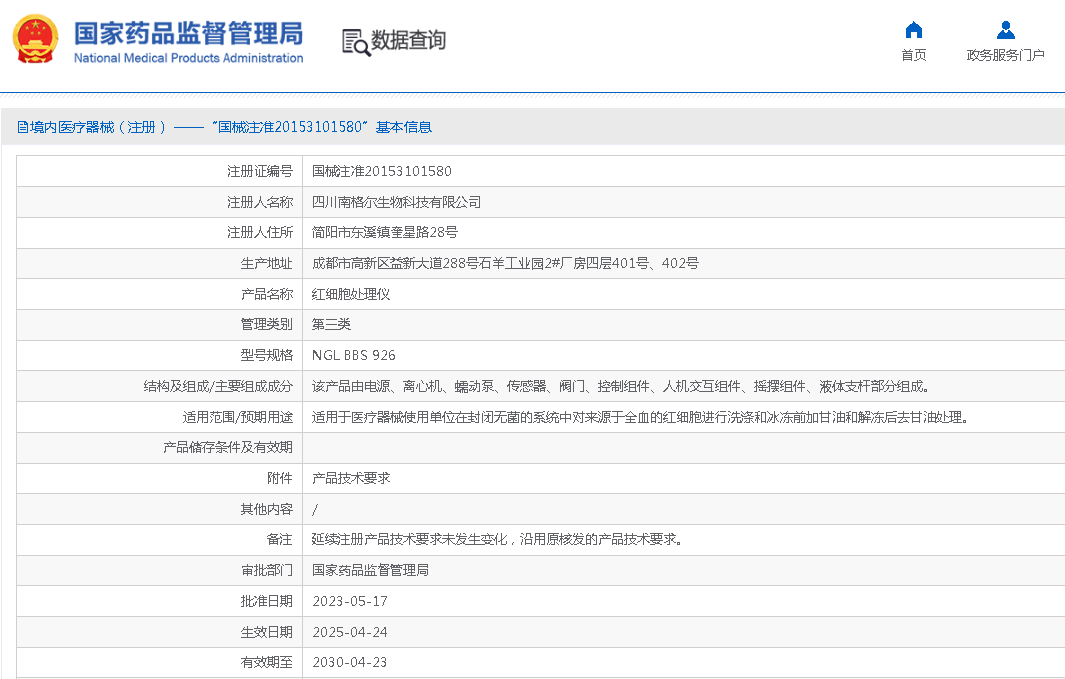This screenshot has height=679, width=1065.
Task: Click the 境内医疗器械（注册）基本信息 section header
Action: (x=224, y=127)
